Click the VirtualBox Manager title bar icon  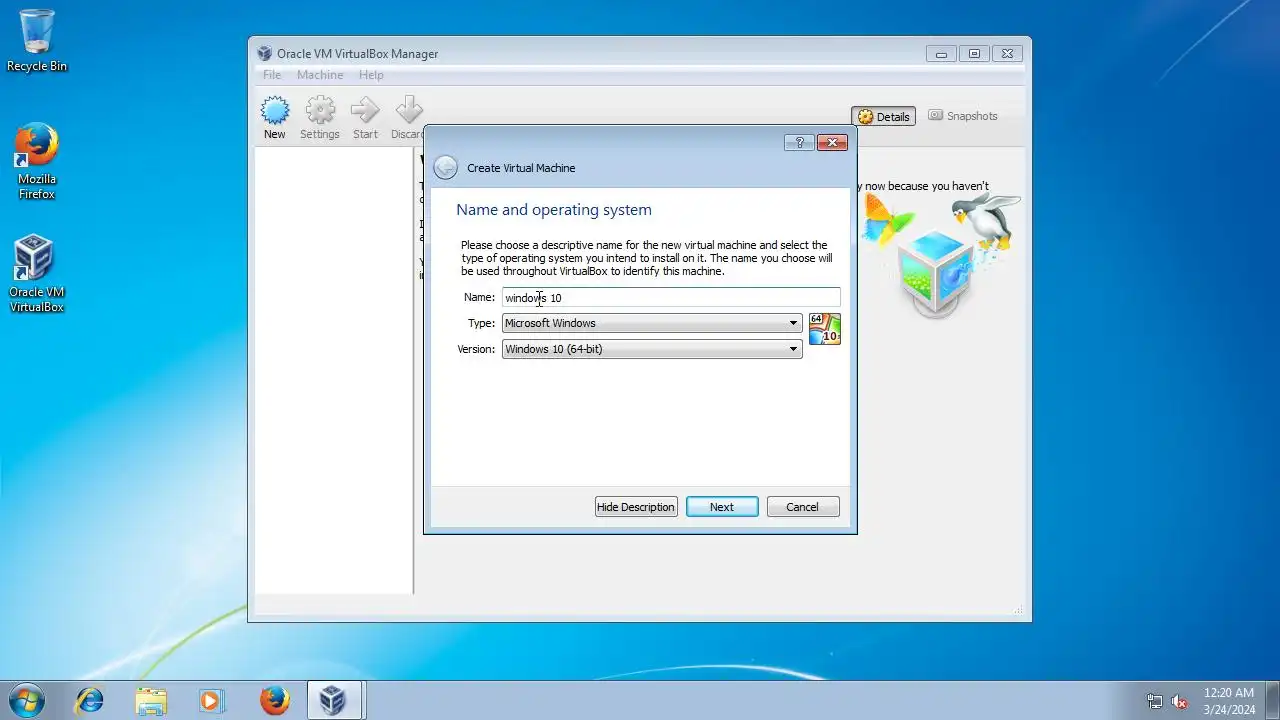(x=264, y=54)
